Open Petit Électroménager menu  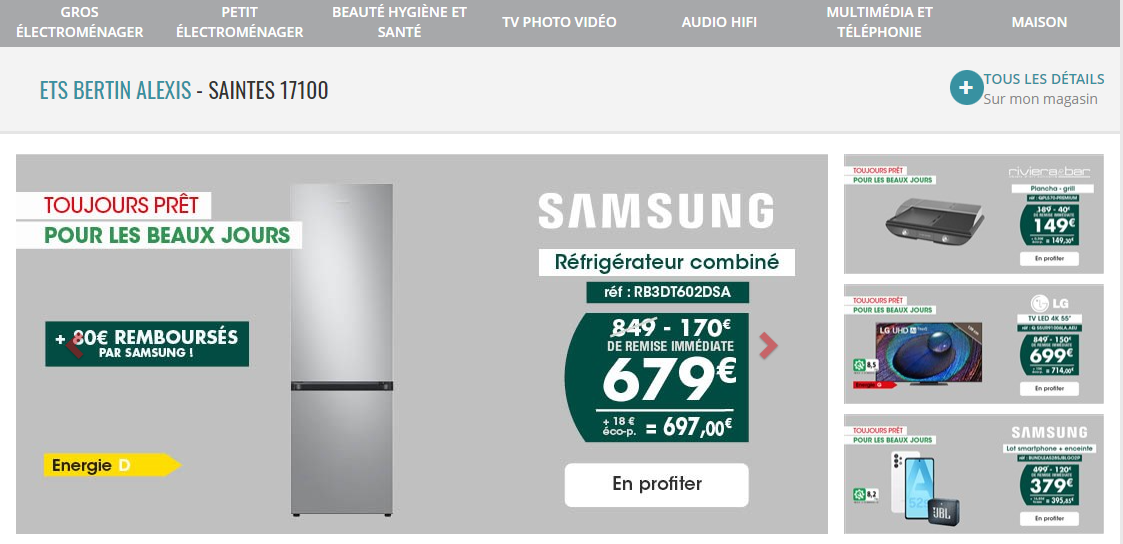[239, 22]
